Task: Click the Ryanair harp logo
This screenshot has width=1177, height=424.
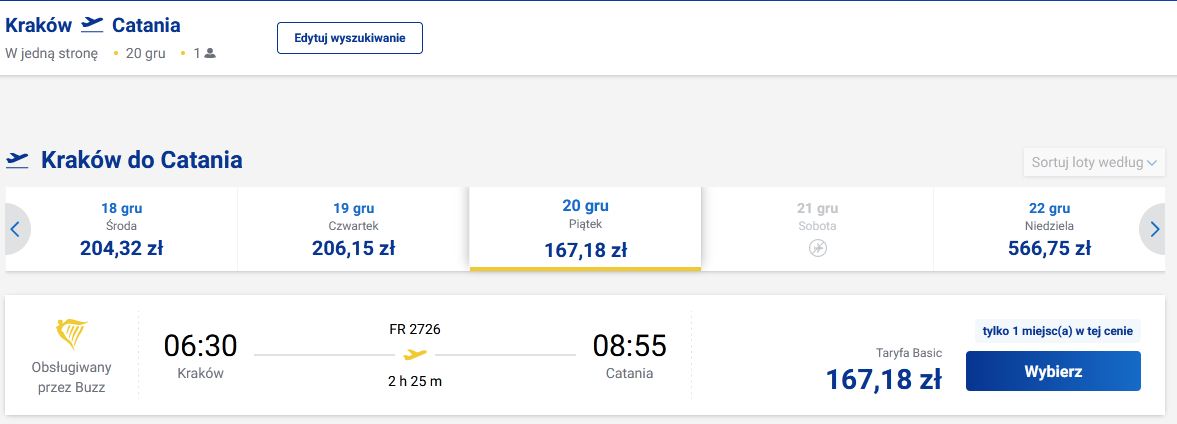Action: tap(72, 334)
